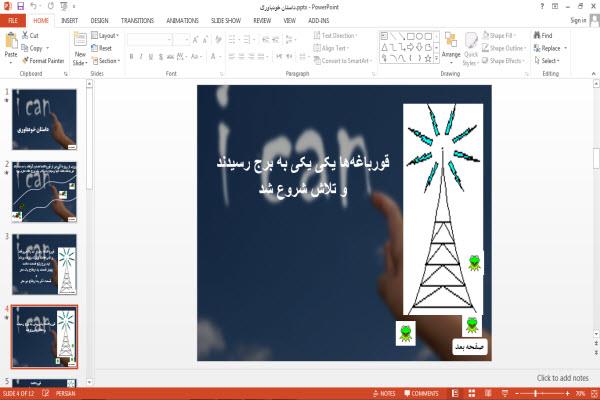Switch to the REVIEW tab
600x400 pixels.
[x=262, y=21]
